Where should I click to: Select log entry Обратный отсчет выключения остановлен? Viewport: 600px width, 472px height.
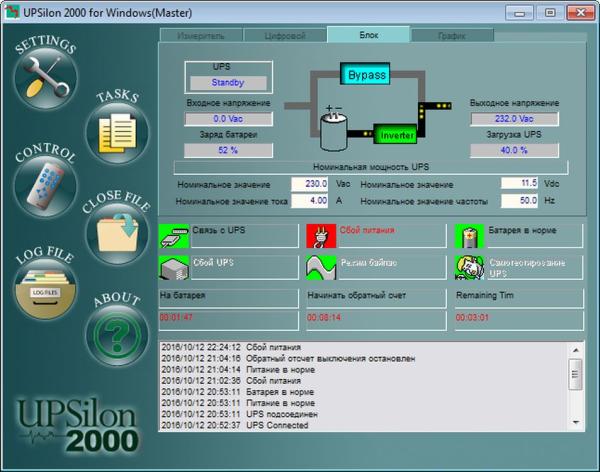click(364, 359)
